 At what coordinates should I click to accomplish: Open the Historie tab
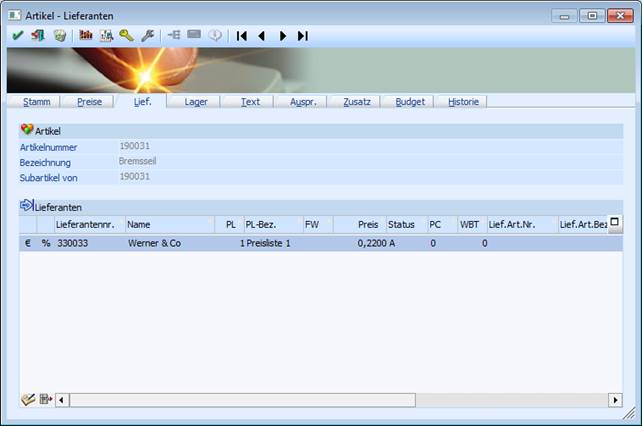[x=462, y=101]
